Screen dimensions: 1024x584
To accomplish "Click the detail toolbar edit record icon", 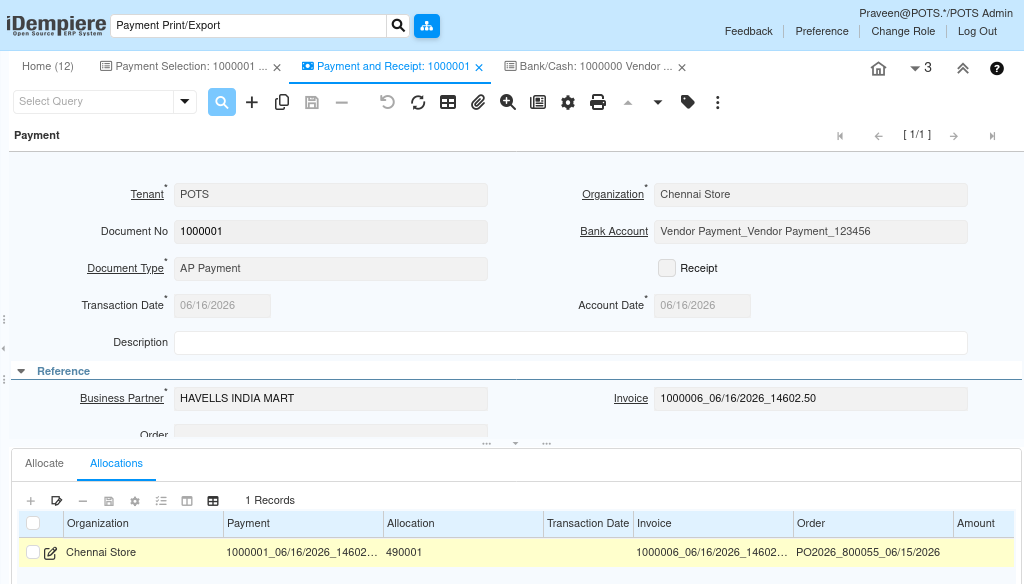I will pyautogui.click(x=57, y=501).
